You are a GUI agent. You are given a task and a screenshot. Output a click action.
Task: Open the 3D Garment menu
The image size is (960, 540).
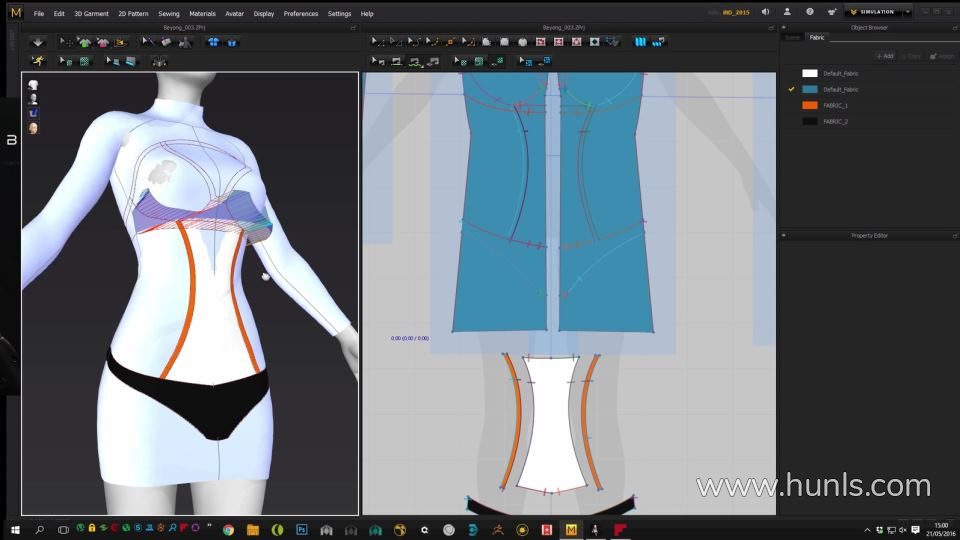(91, 13)
